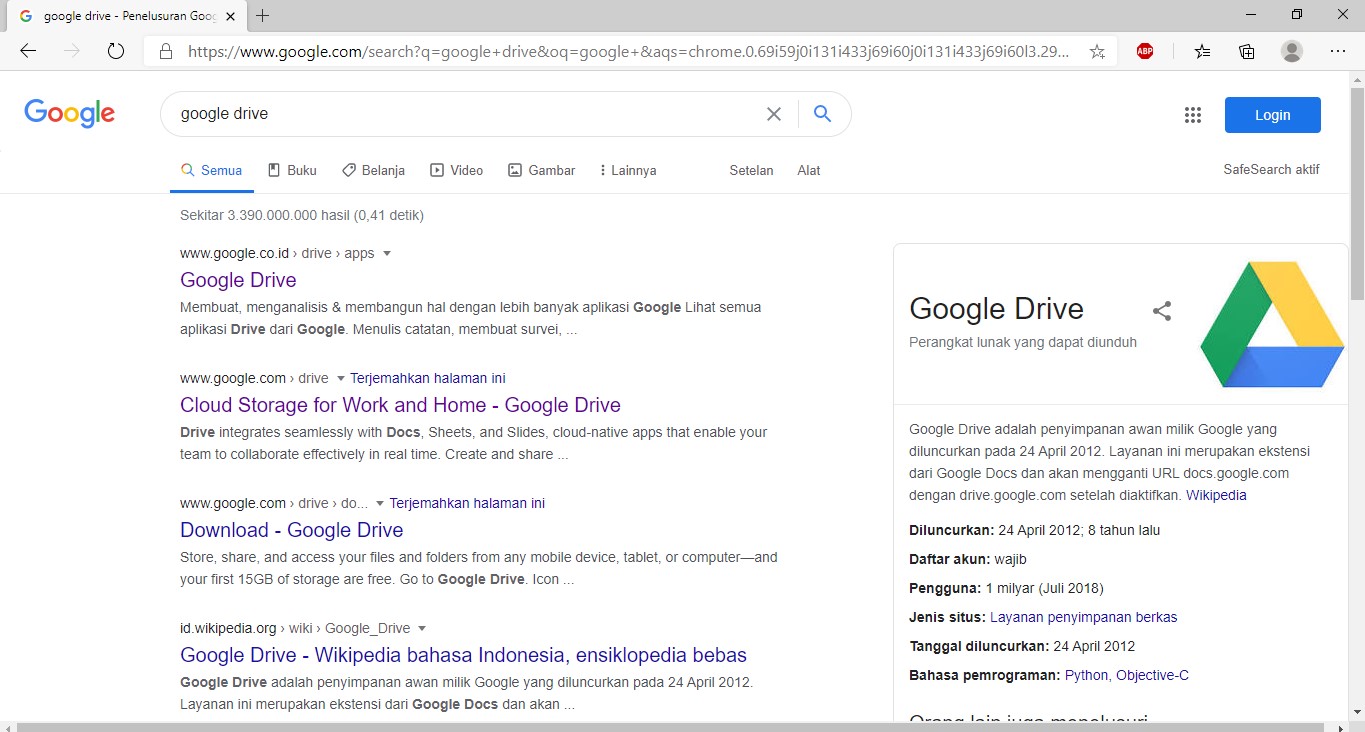Open the Google apps grid

[1193, 115]
